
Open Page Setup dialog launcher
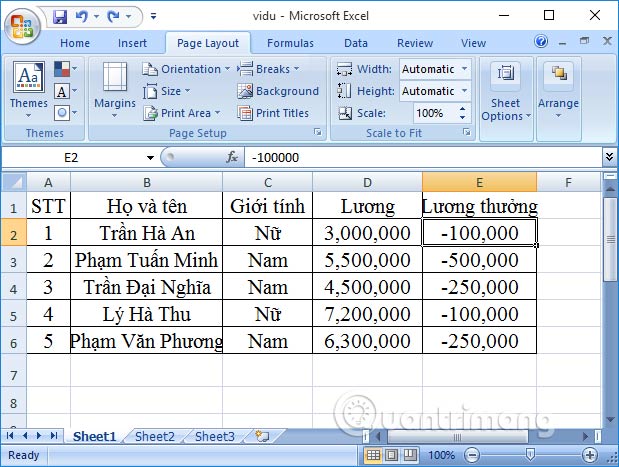[318, 132]
